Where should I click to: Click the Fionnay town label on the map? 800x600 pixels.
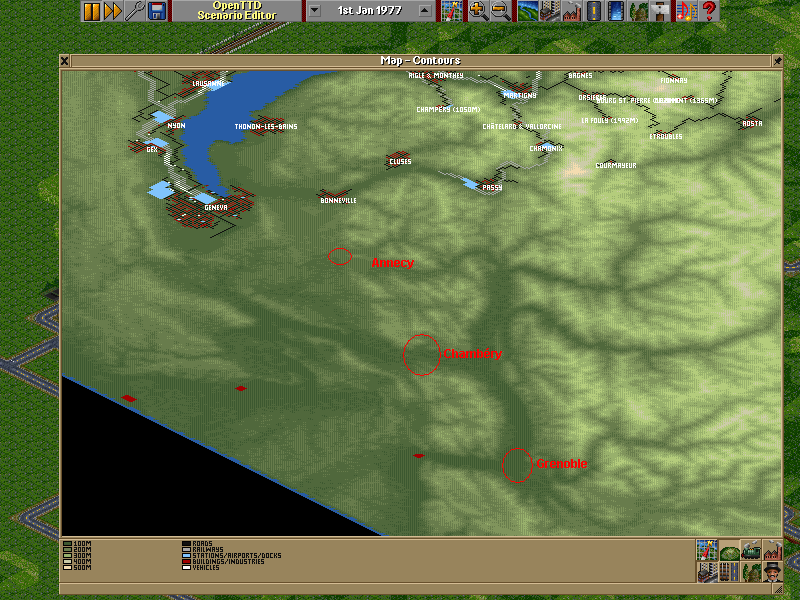pos(674,81)
